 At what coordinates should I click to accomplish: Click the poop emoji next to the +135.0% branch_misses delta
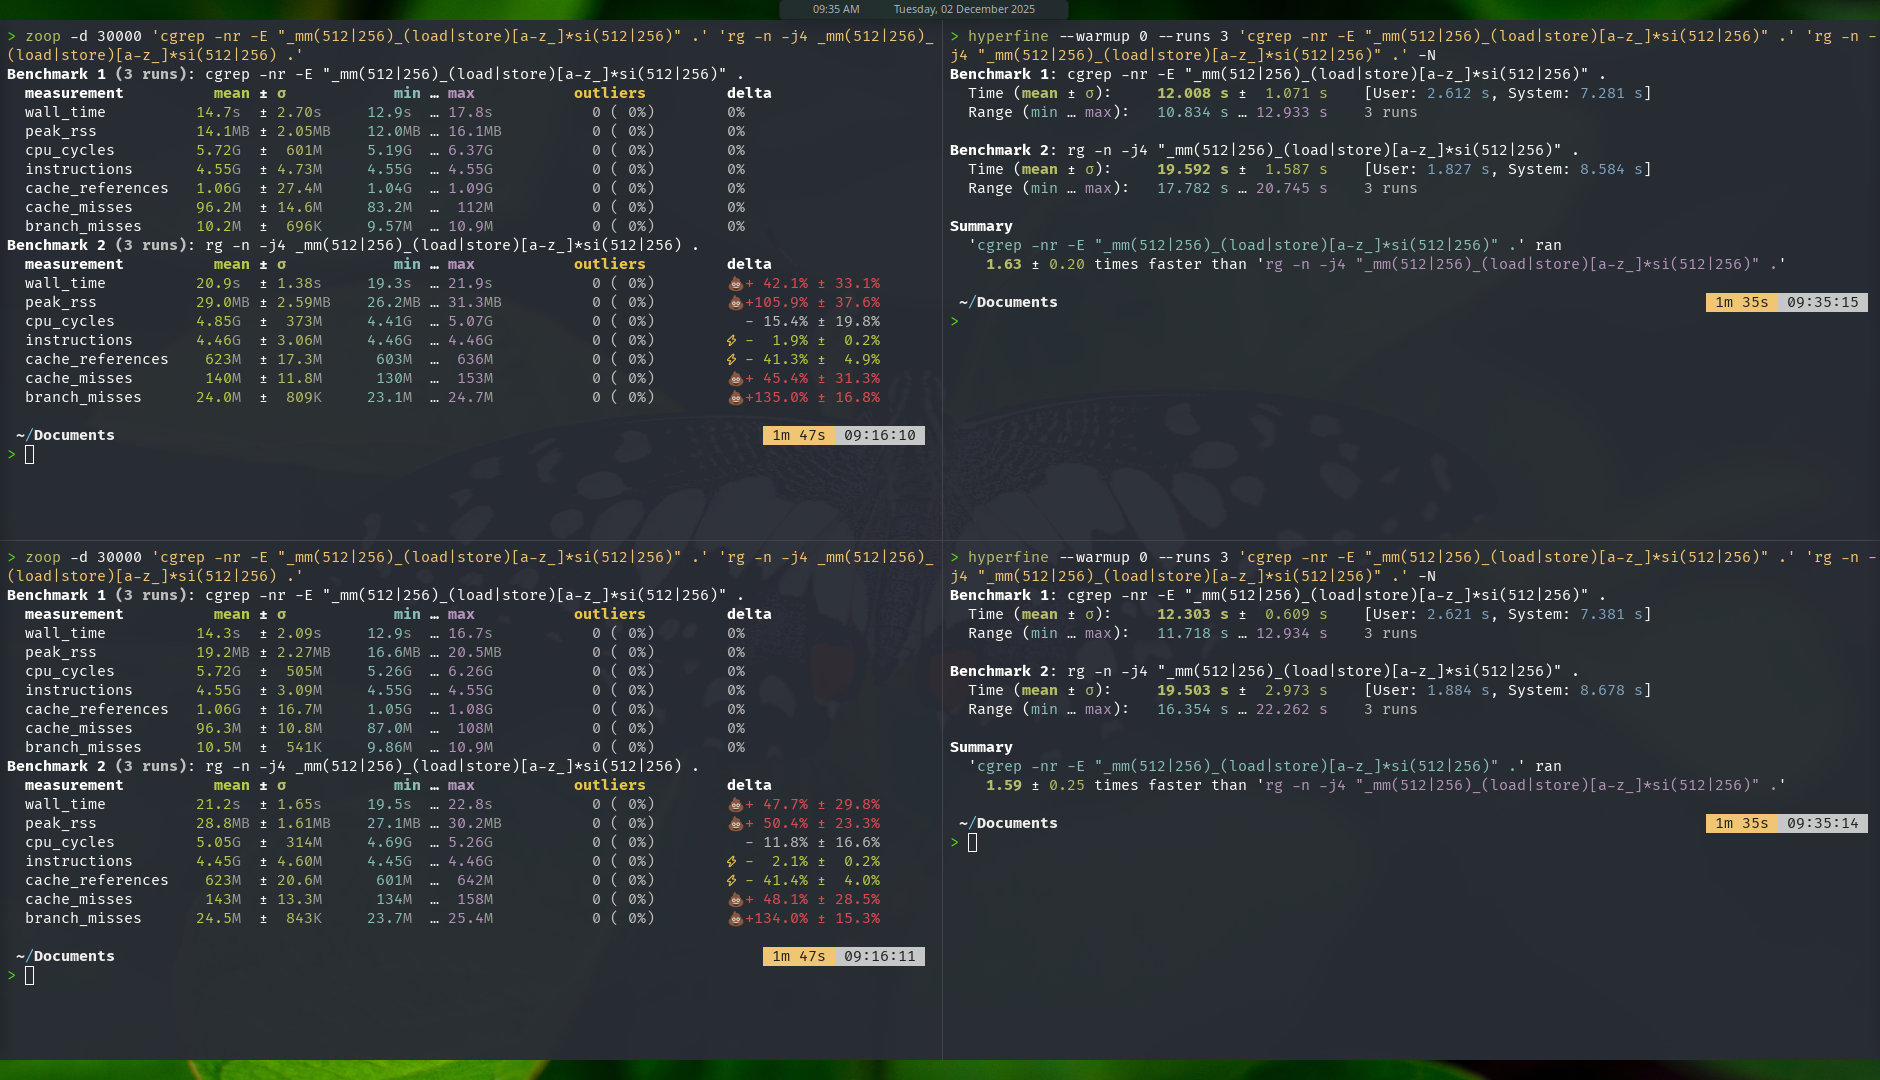point(735,398)
